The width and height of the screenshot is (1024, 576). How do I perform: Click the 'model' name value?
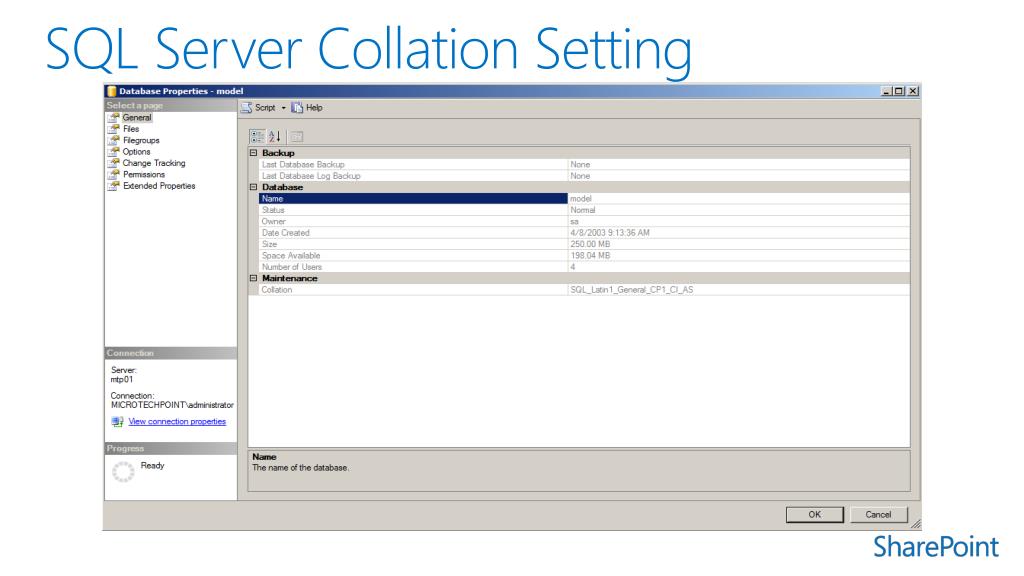[x=581, y=199]
